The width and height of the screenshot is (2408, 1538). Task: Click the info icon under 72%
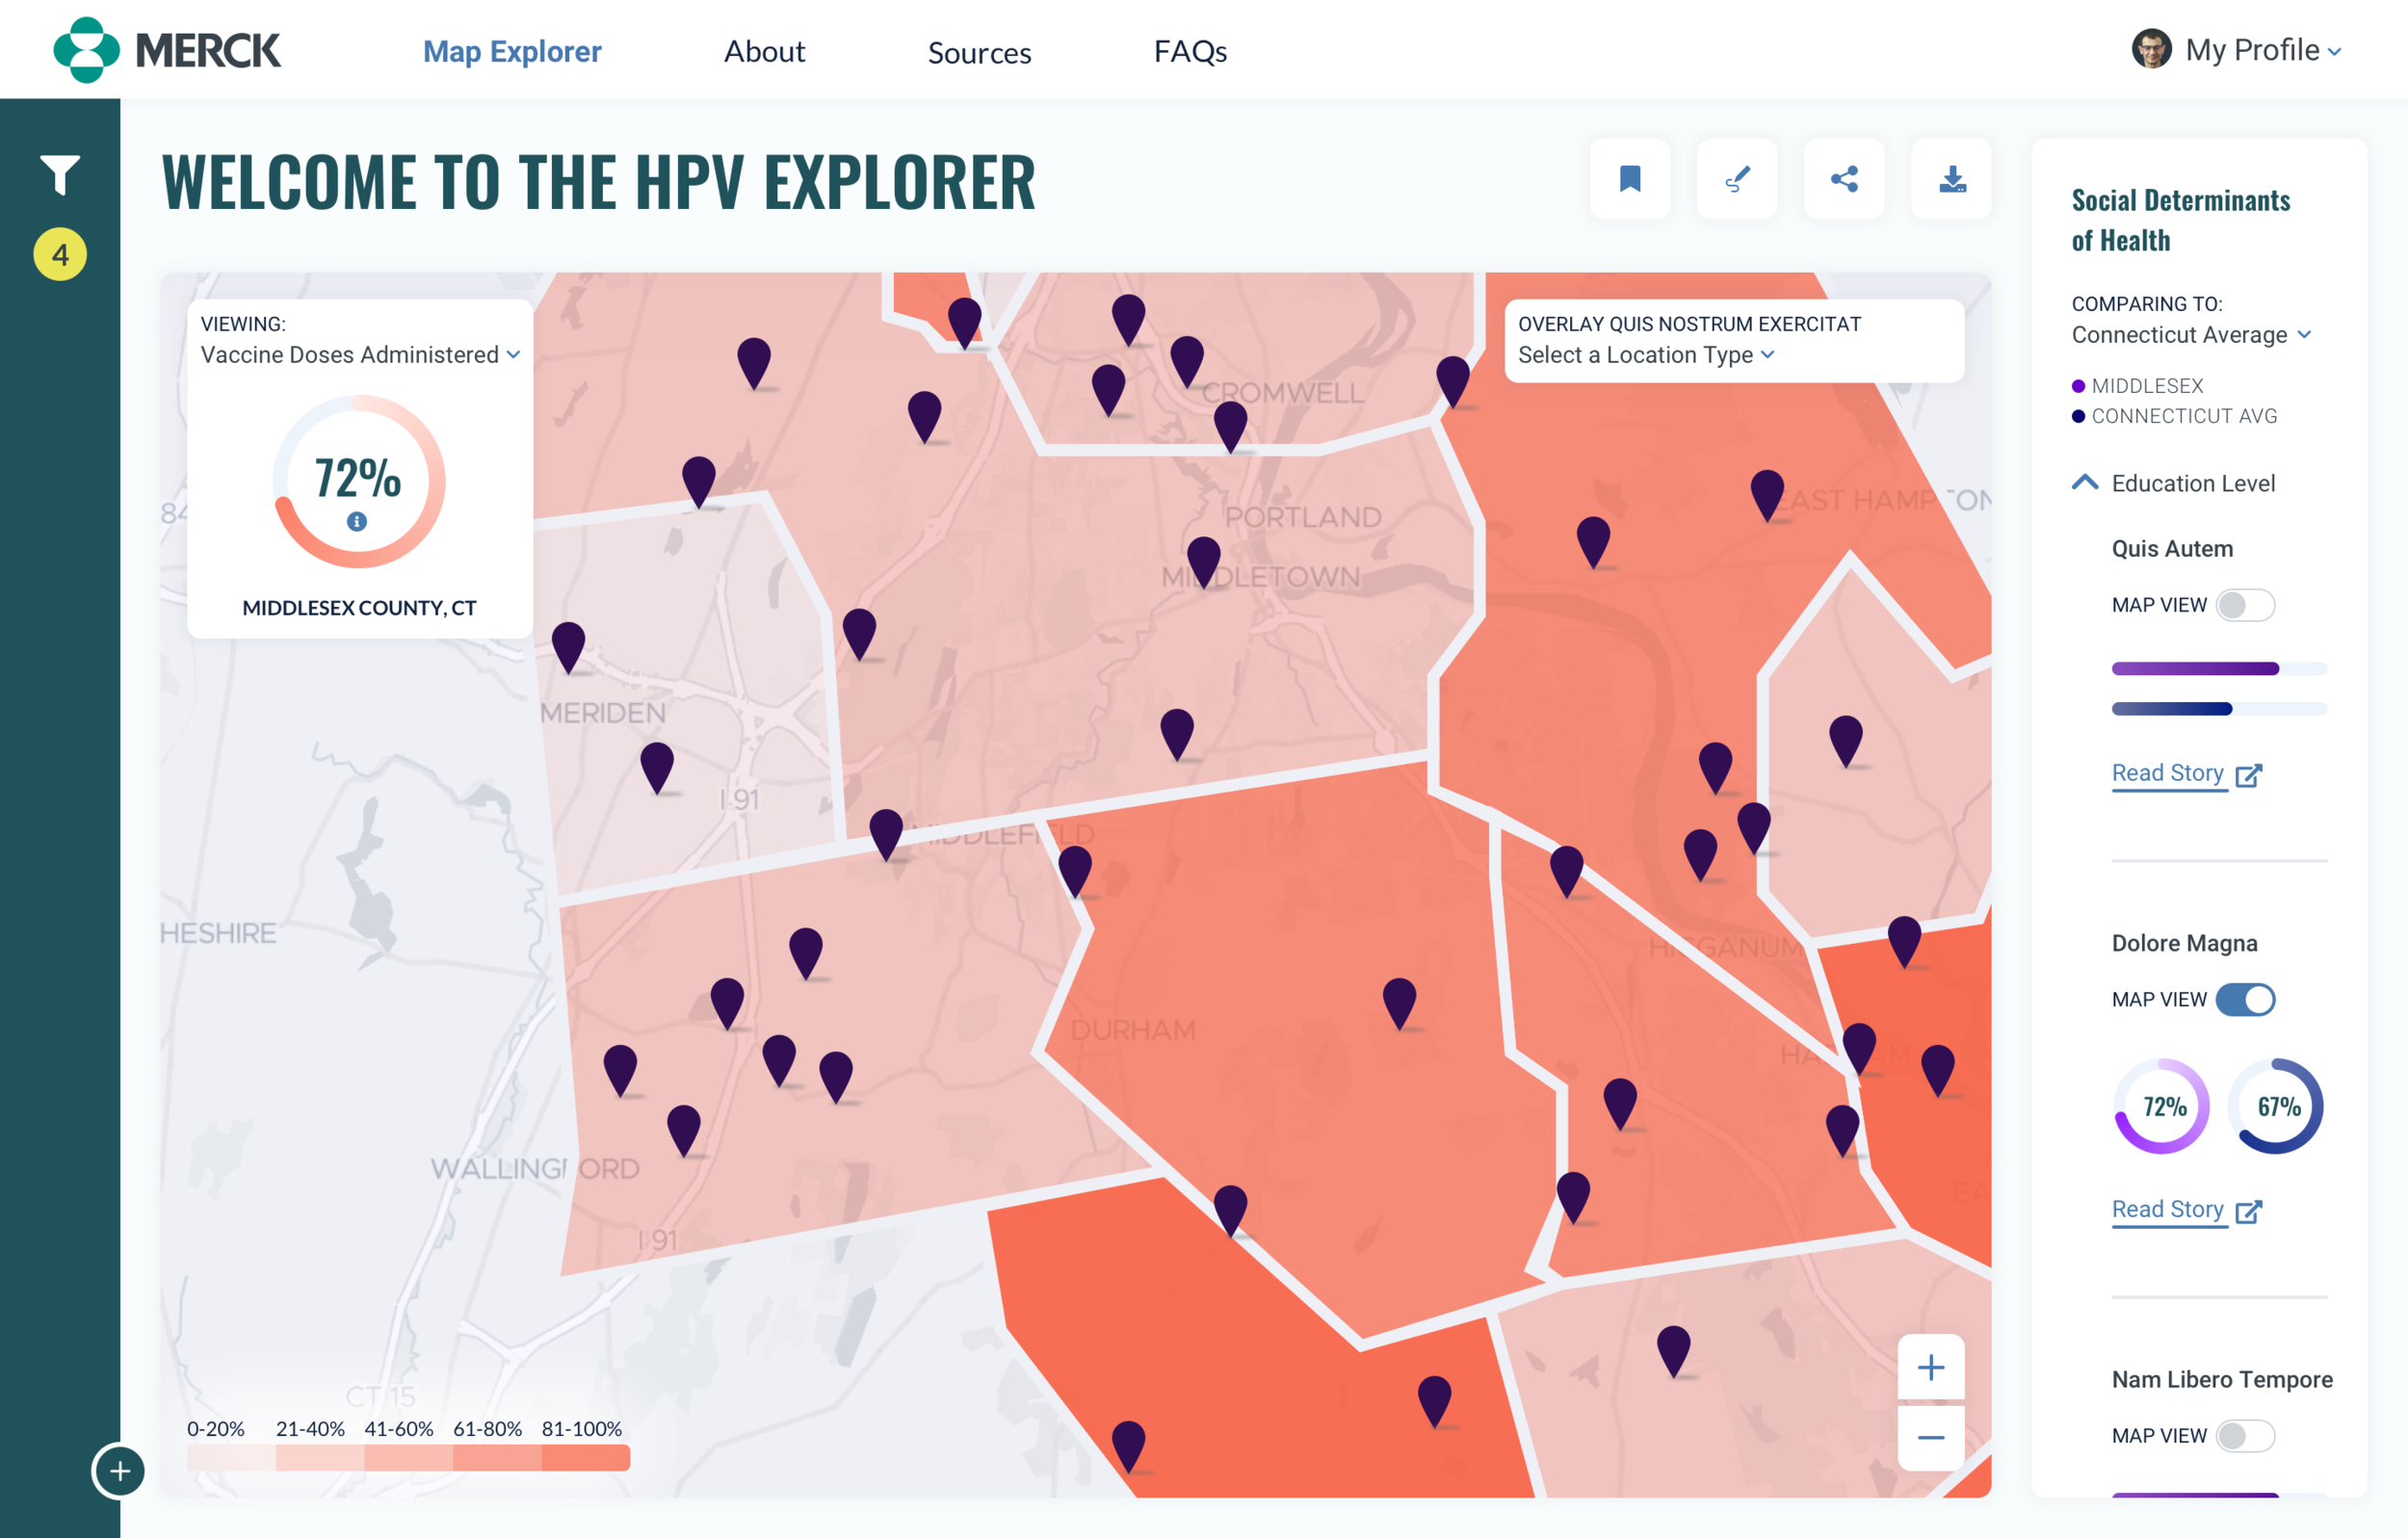(x=357, y=521)
